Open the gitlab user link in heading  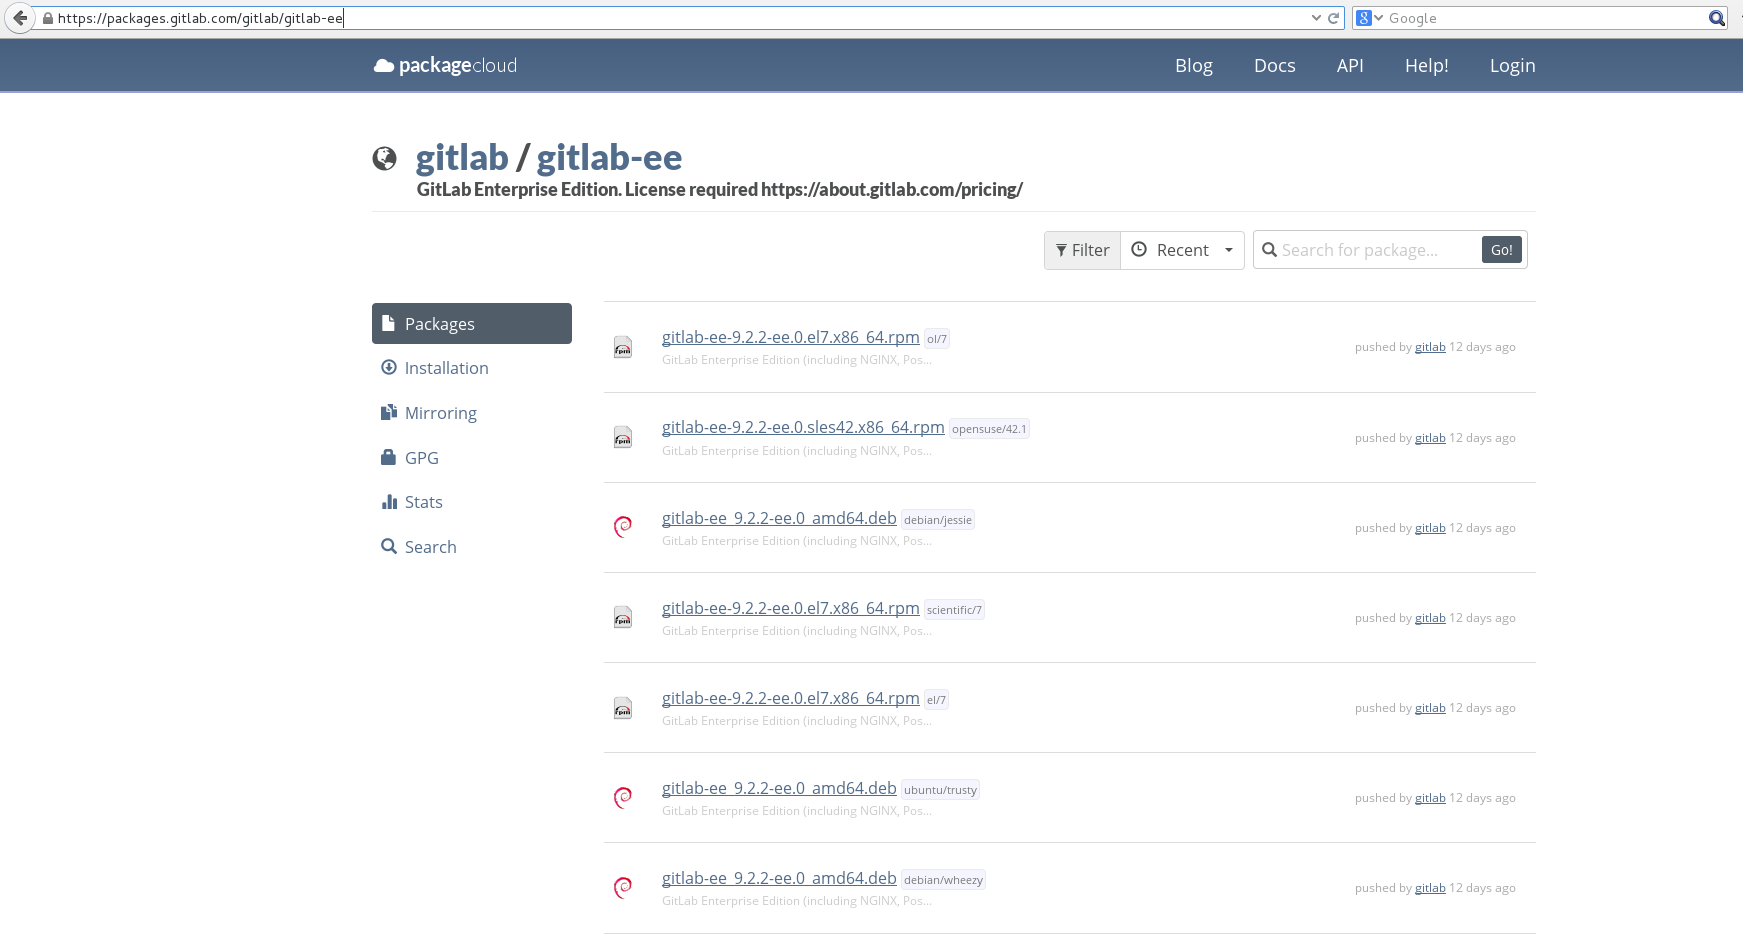(462, 158)
